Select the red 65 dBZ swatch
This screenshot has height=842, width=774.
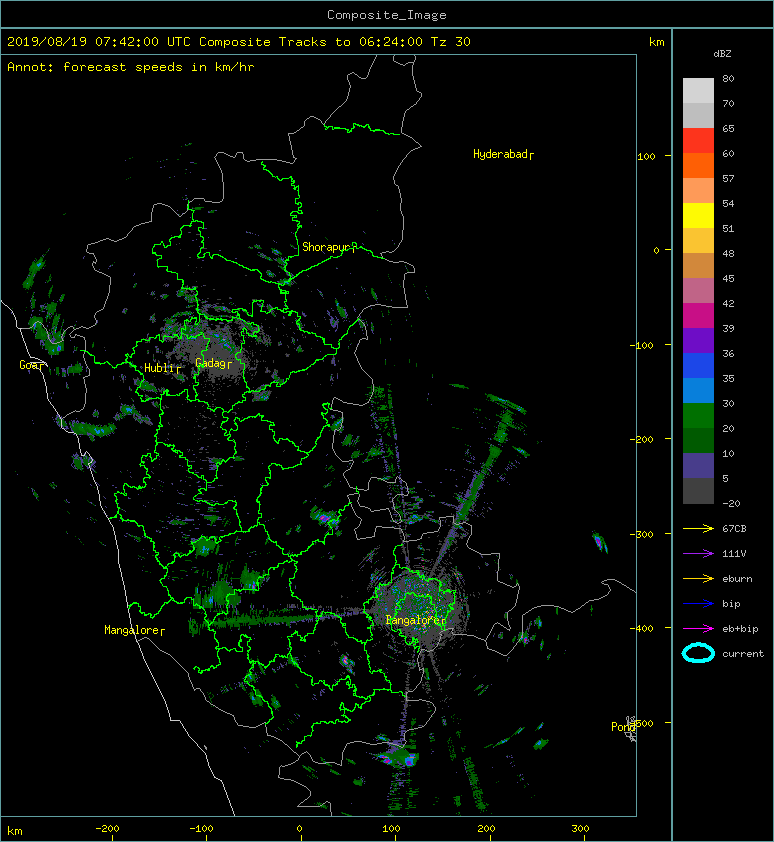[x=698, y=141]
